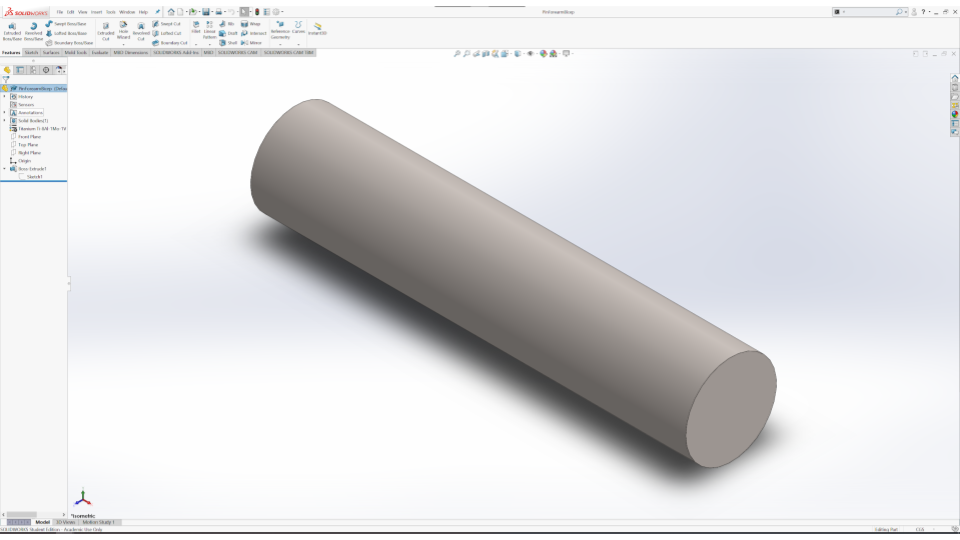960x540 pixels.
Task: Select the Revolved Boss/Base tool
Action: [35, 30]
